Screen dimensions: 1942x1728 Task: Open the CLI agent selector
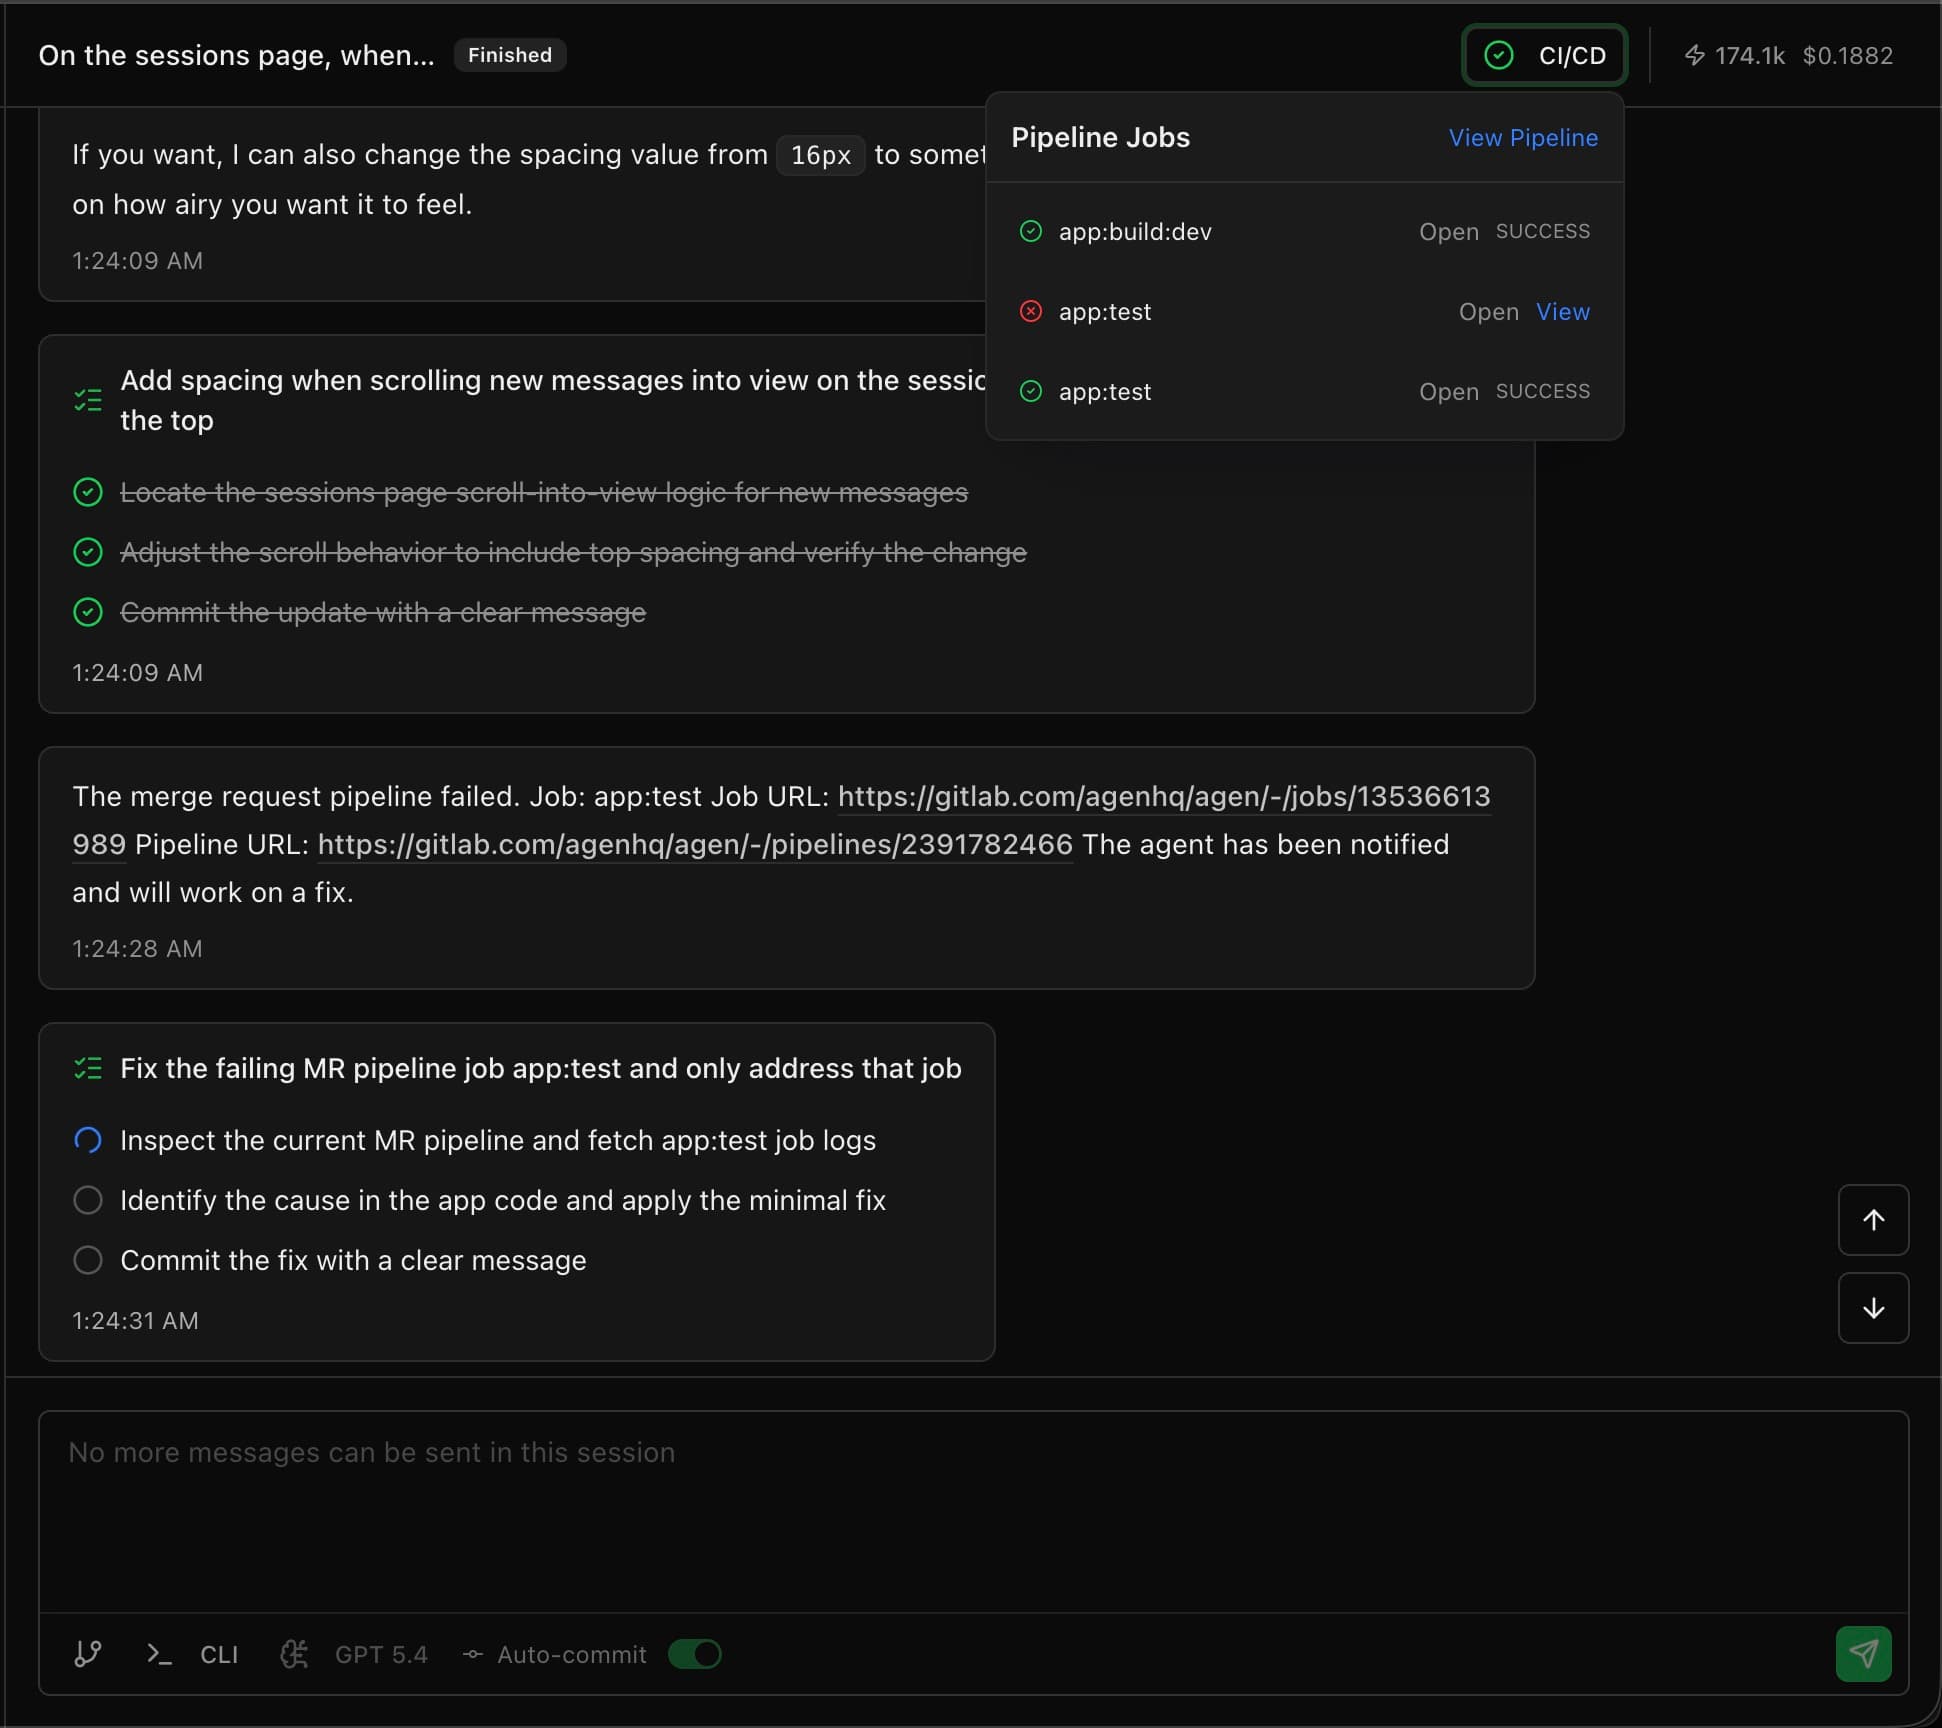point(219,1654)
